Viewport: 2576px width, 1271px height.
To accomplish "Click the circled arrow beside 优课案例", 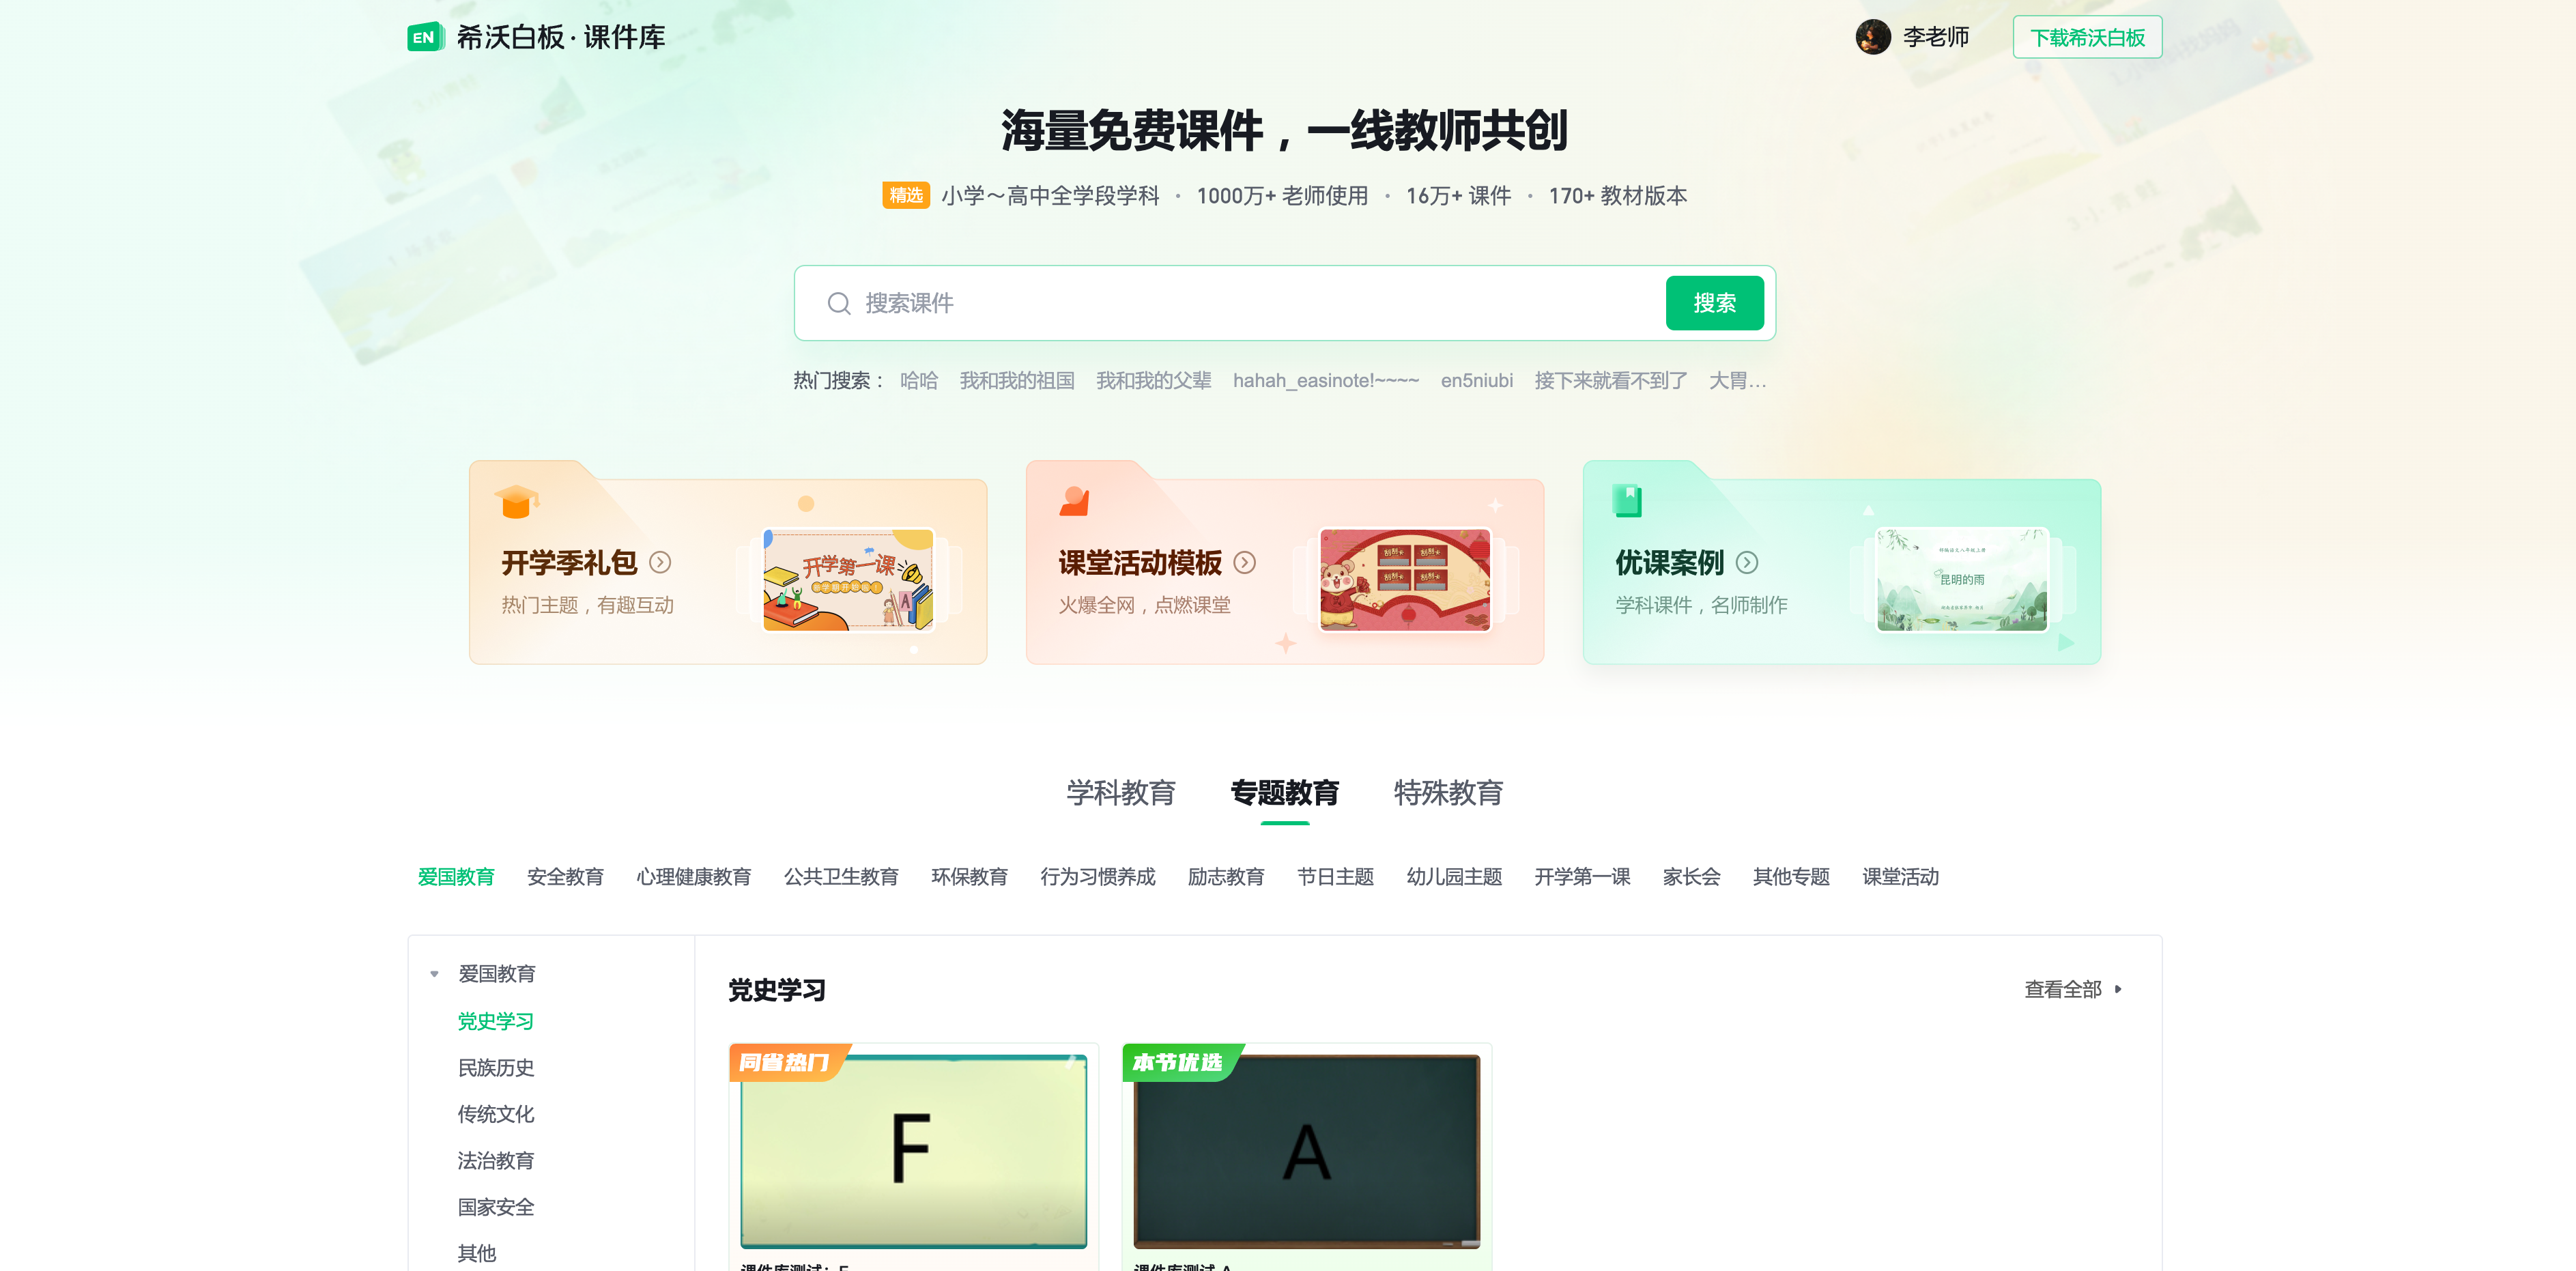I will coord(1746,563).
